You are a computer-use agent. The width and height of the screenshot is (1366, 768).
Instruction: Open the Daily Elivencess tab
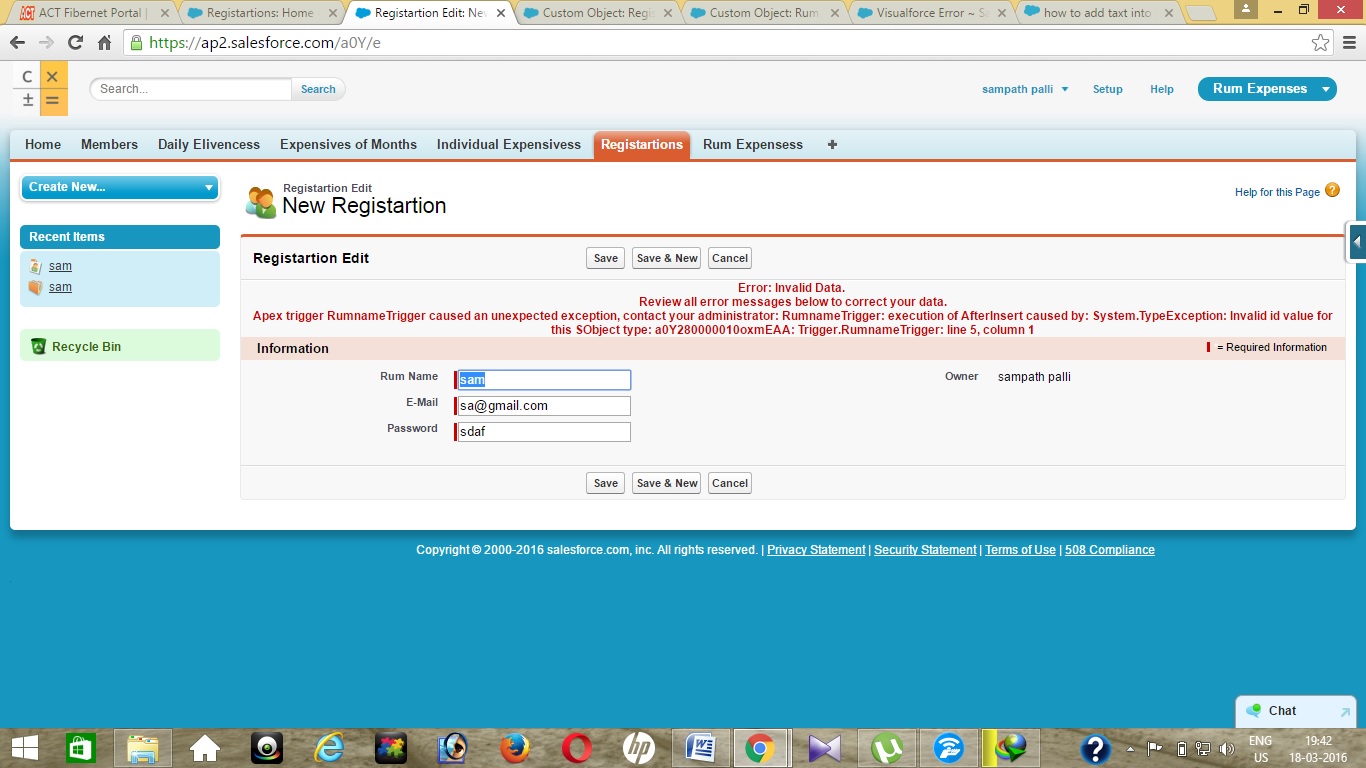[x=209, y=144]
